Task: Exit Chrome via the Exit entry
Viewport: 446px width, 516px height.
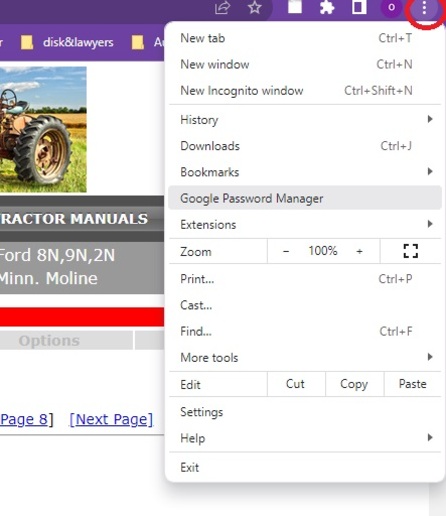Action: [305, 467]
